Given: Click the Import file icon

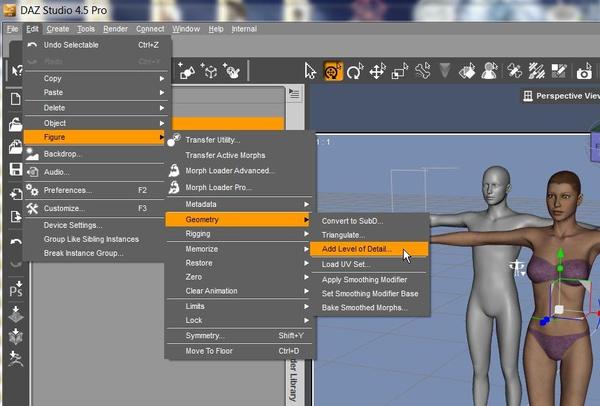Looking at the screenshot, I should 16,194.
